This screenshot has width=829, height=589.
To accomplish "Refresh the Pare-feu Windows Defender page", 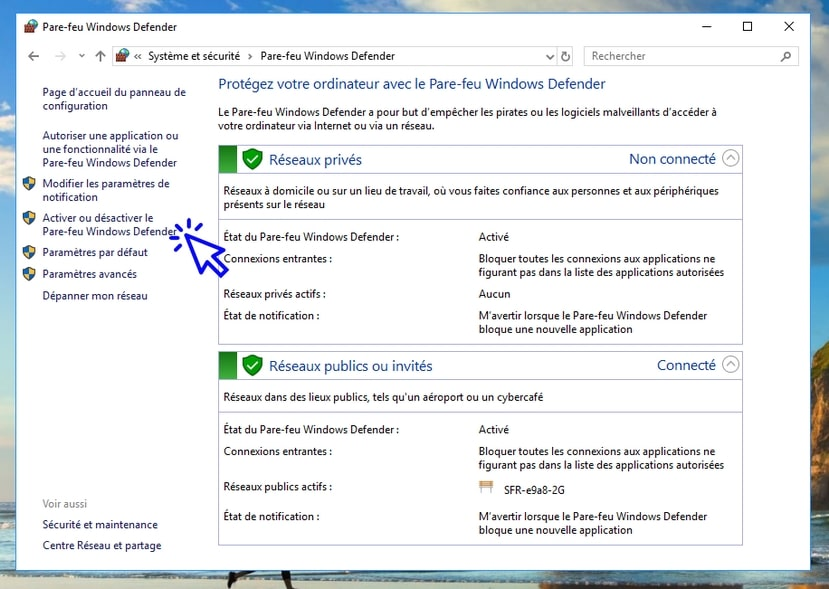I will pyautogui.click(x=566, y=56).
